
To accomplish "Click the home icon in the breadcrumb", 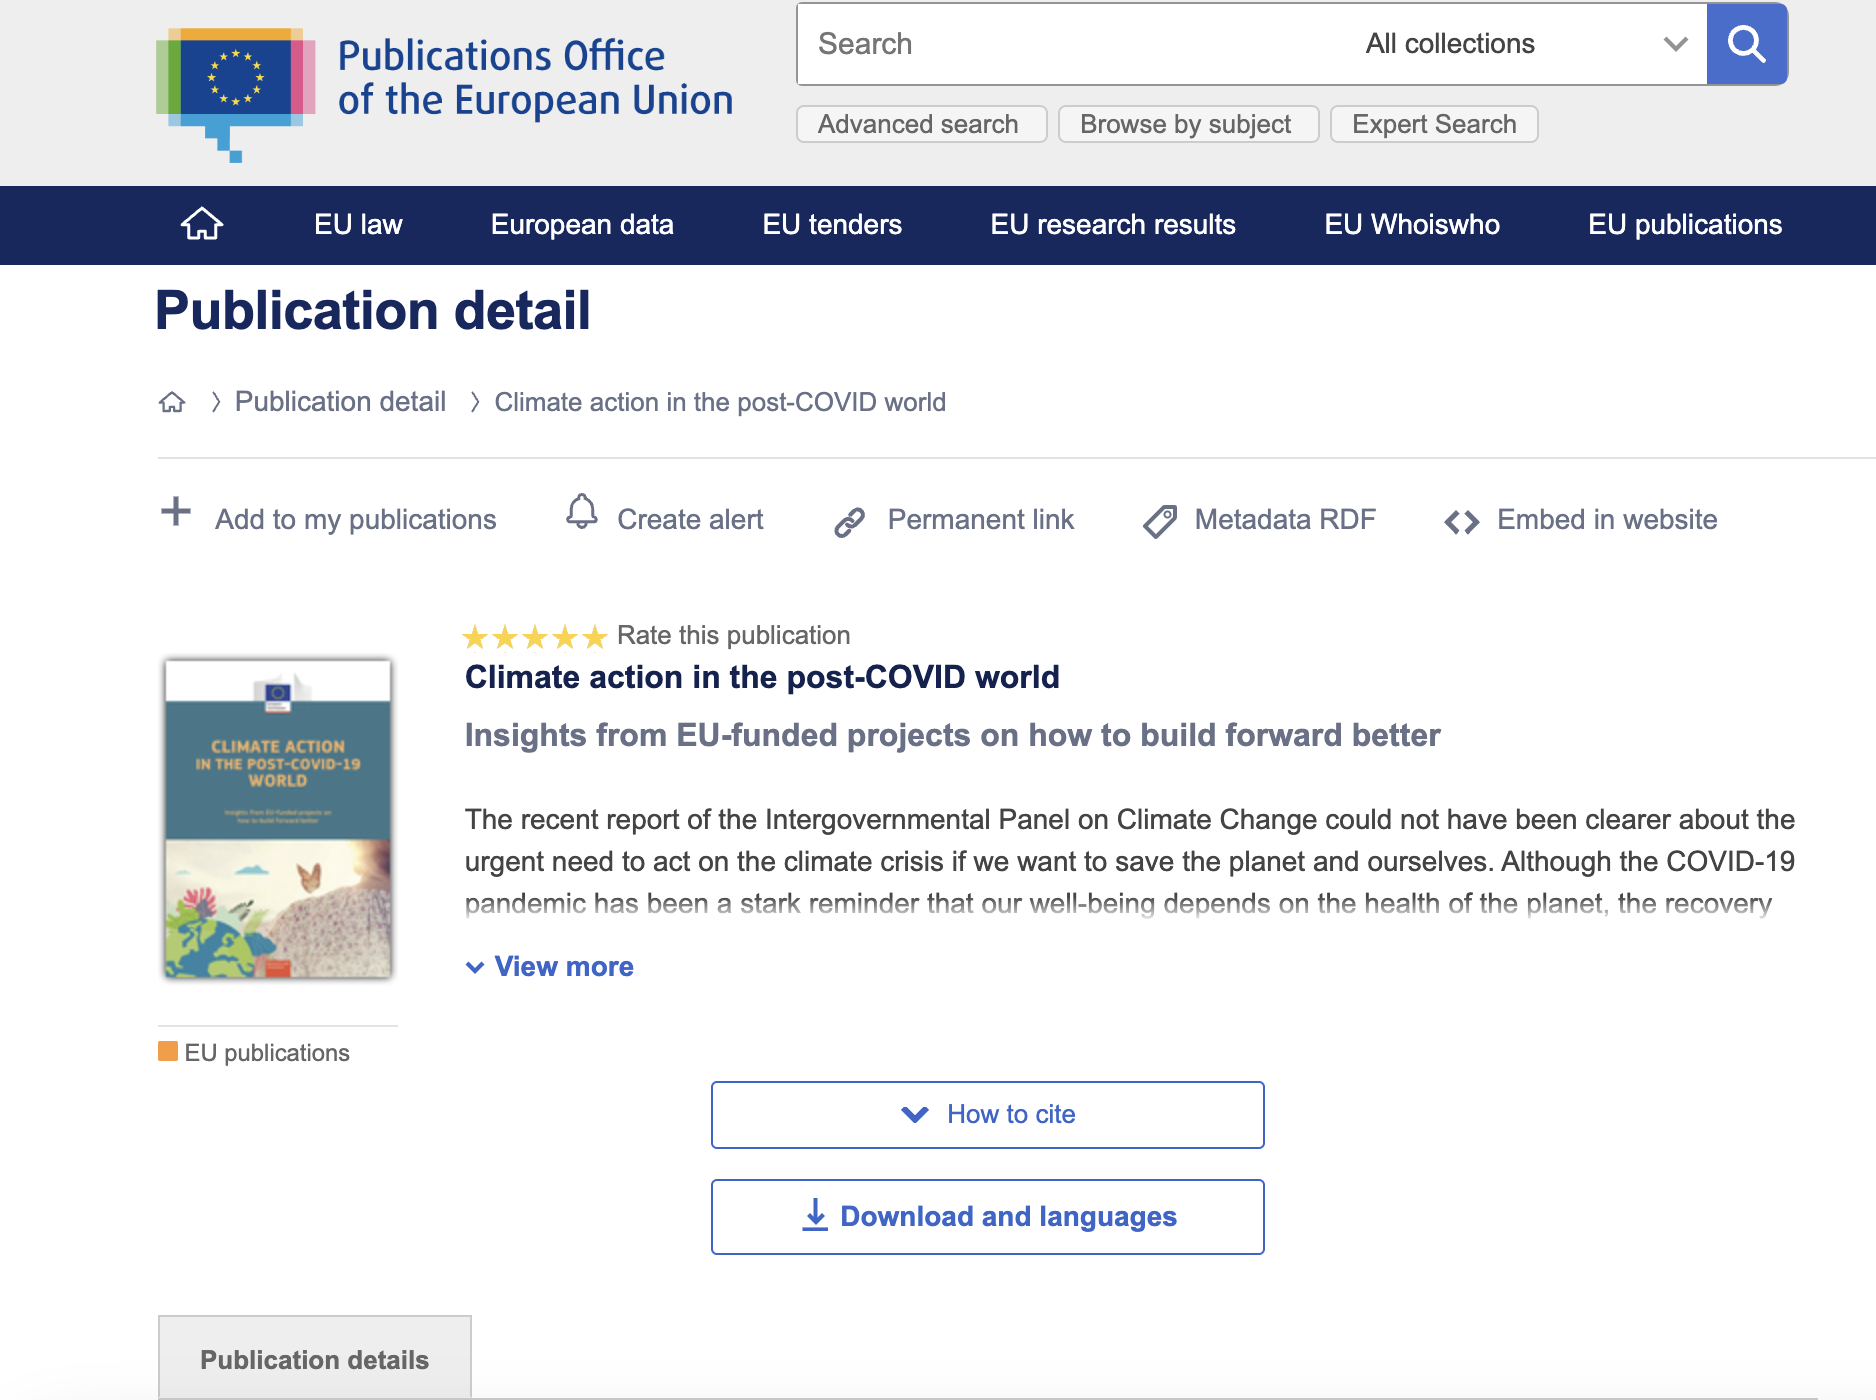I will (172, 402).
